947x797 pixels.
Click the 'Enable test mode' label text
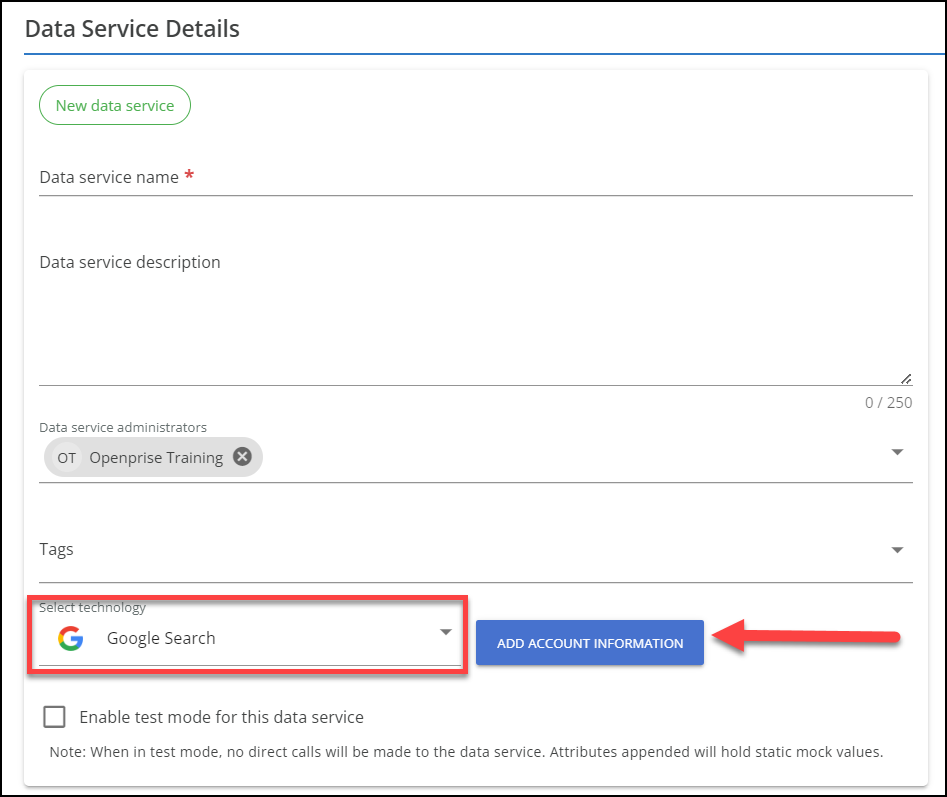click(221, 717)
